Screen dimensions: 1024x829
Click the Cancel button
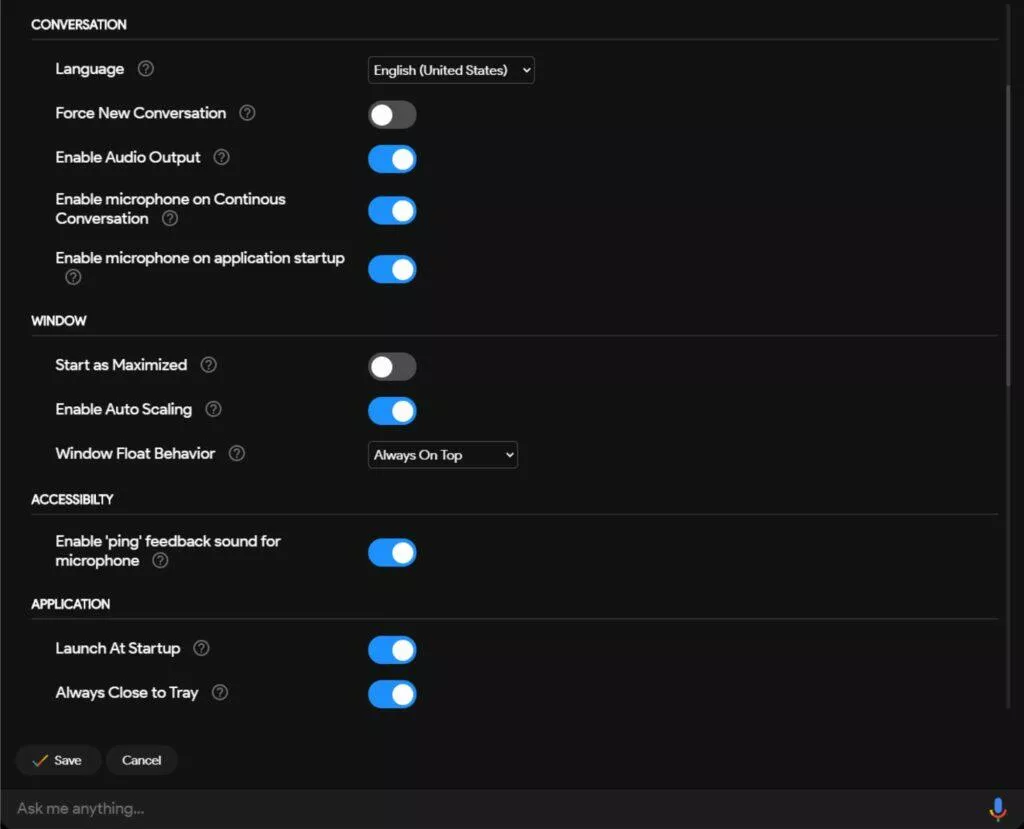pos(141,760)
